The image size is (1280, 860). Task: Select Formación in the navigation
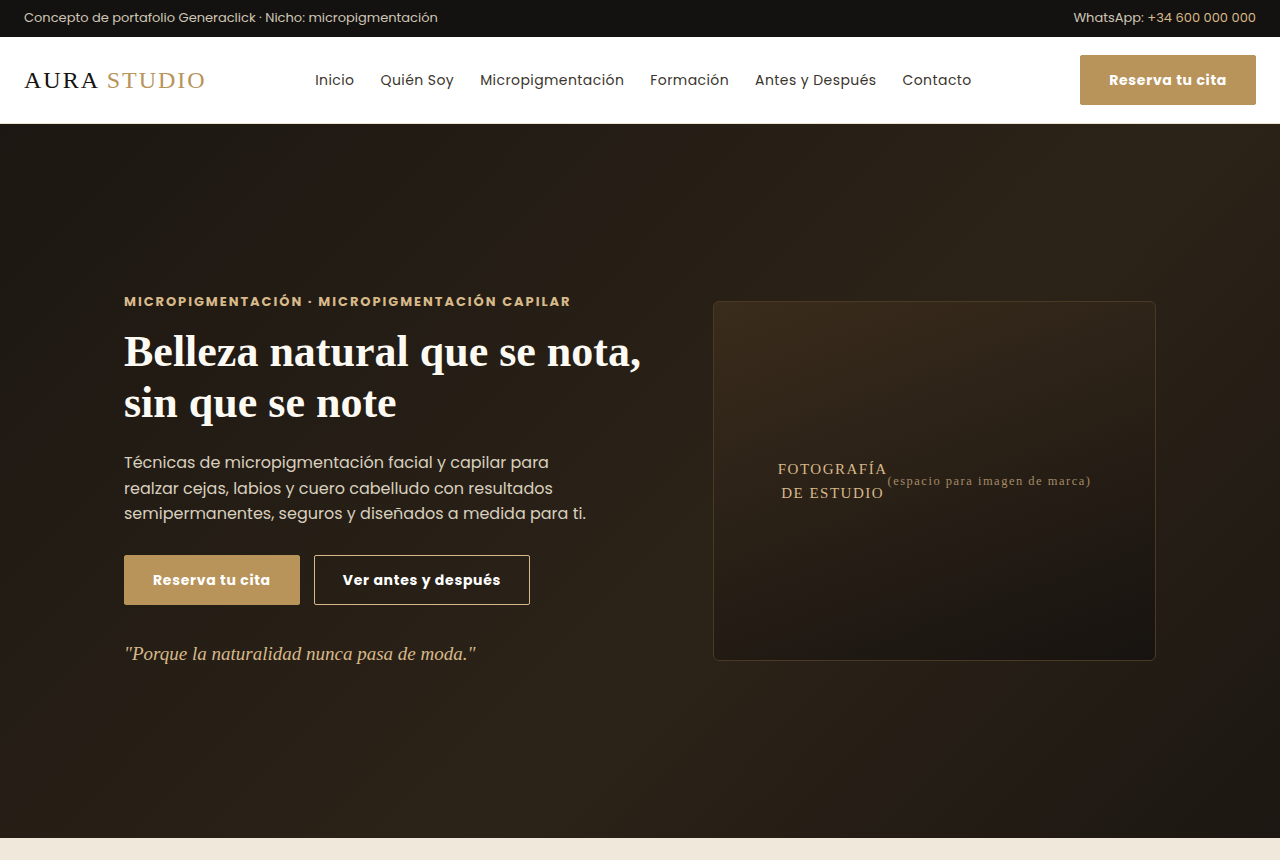point(689,80)
